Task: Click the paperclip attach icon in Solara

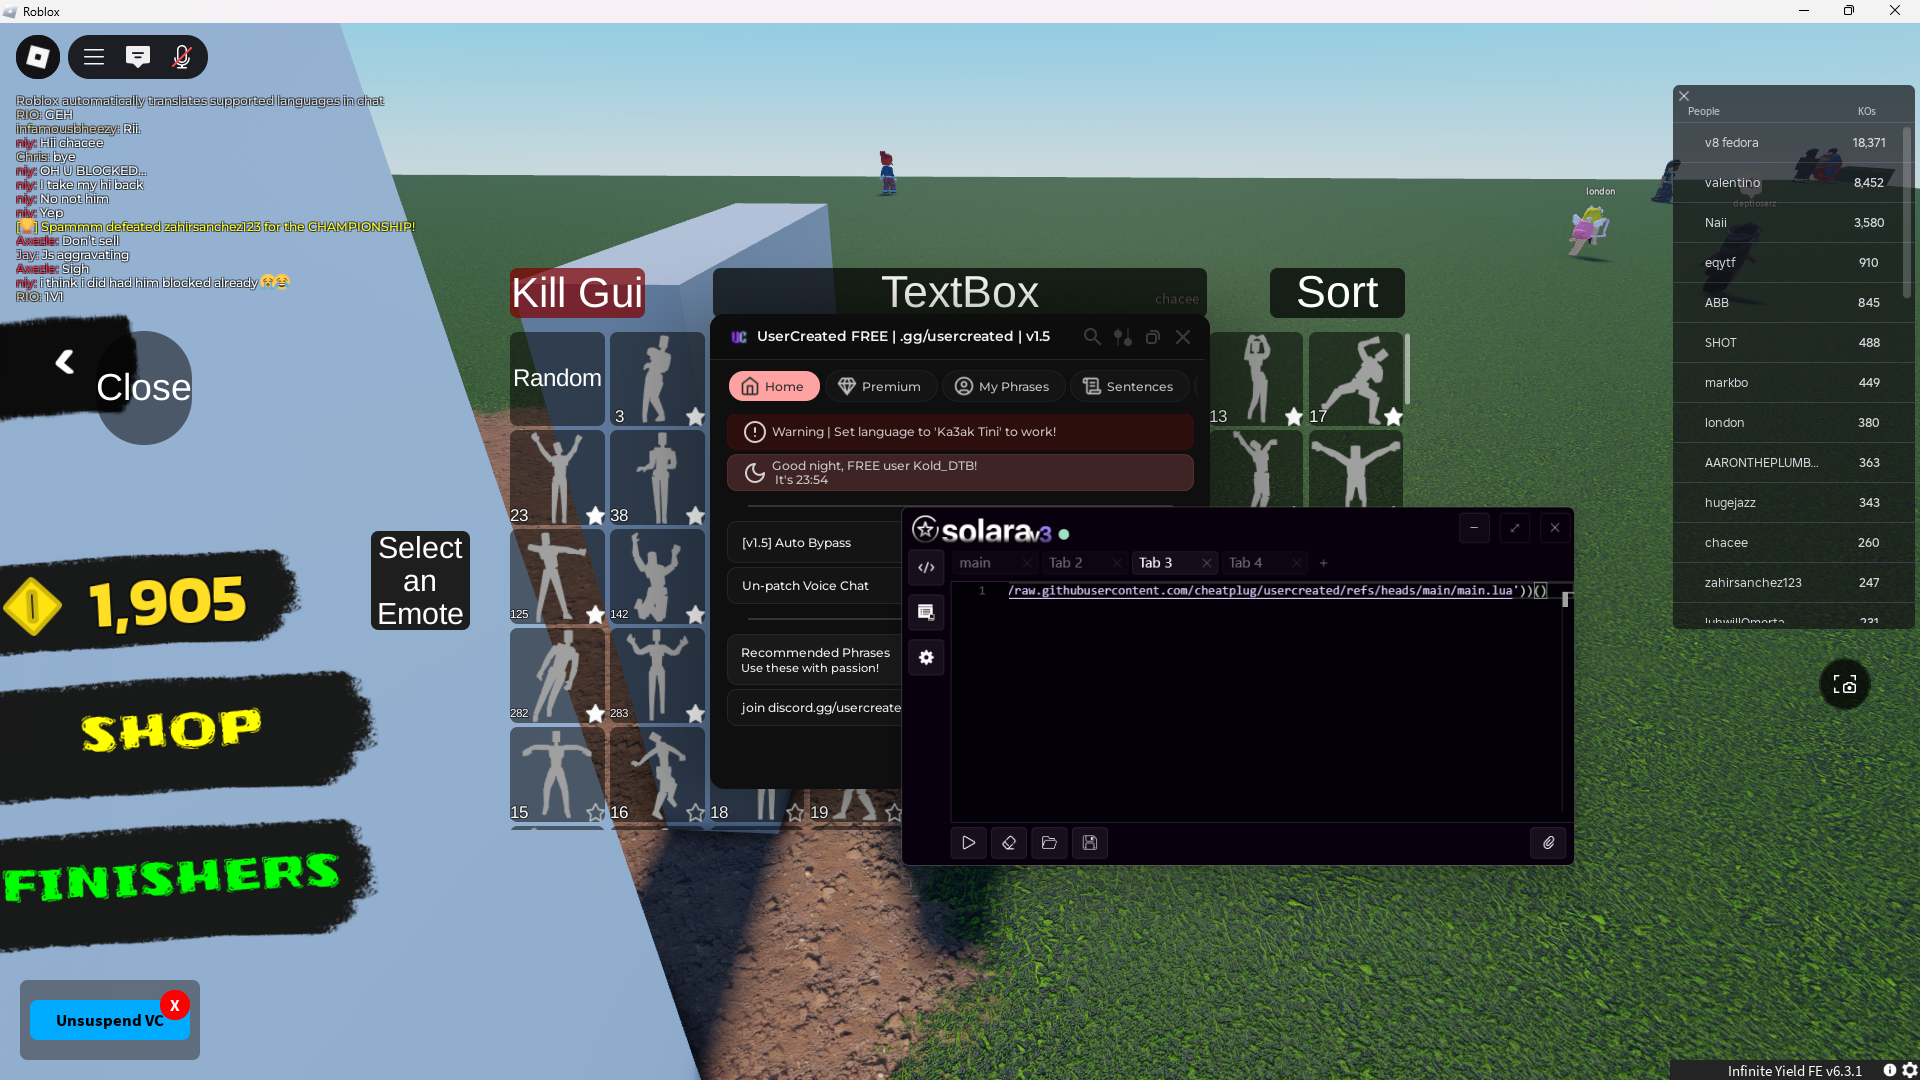Action: tap(1548, 843)
